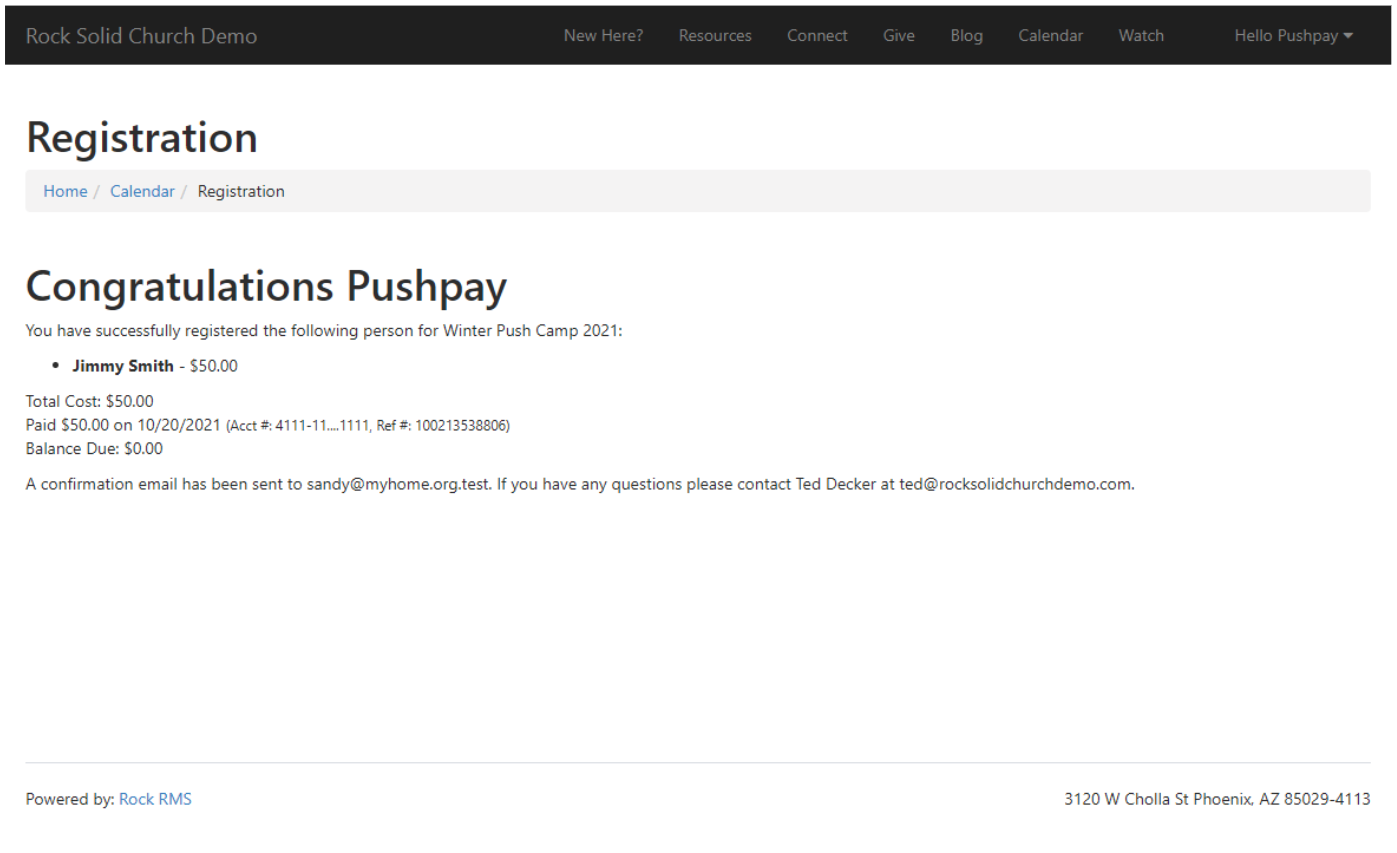Open the New Here? menu item
This screenshot has height=853, width=1397.
603,36
